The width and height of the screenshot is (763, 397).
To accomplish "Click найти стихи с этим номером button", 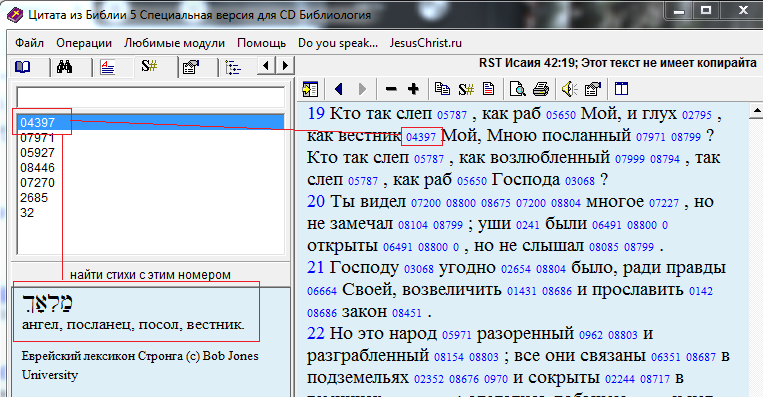I will pyautogui.click(x=150, y=275).
